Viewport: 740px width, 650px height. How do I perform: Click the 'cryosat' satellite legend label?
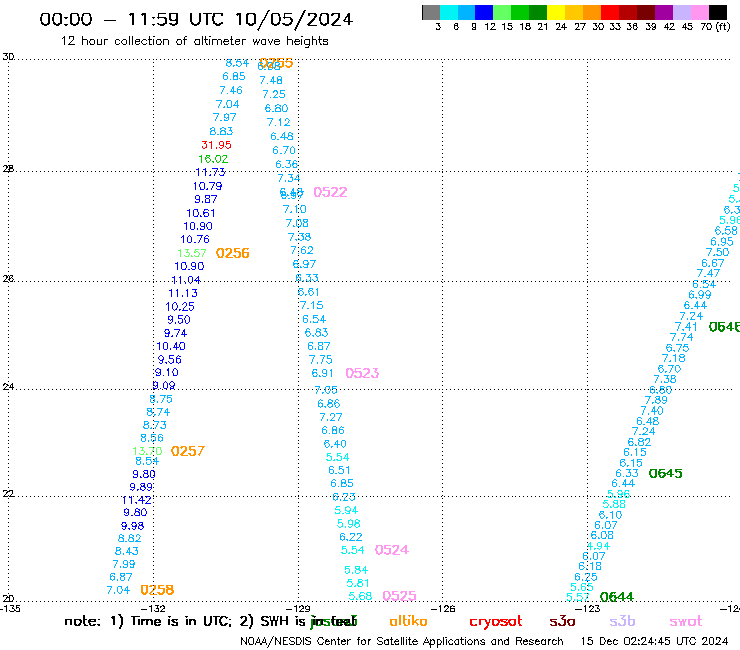point(496,622)
